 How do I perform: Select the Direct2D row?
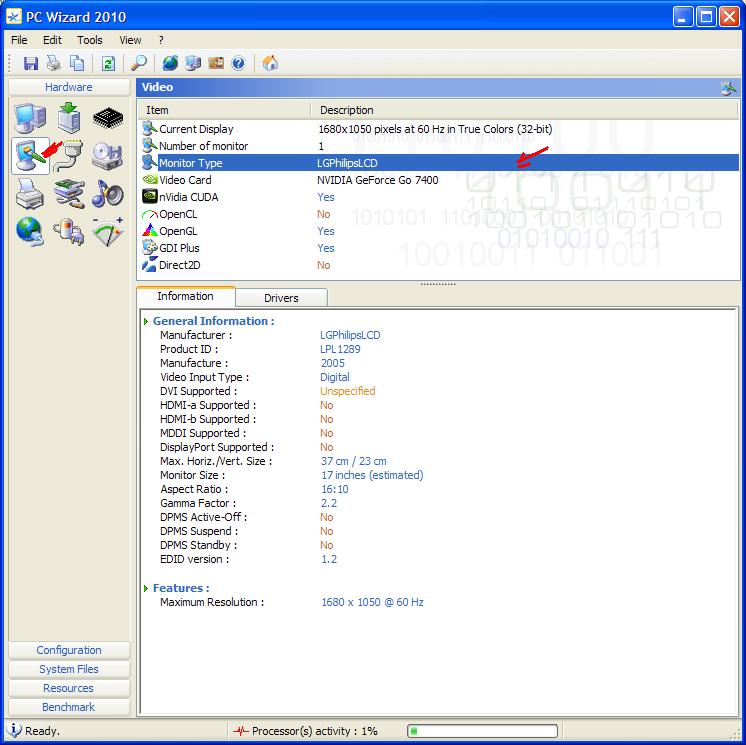pyautogui.click(x=439, y=265)
